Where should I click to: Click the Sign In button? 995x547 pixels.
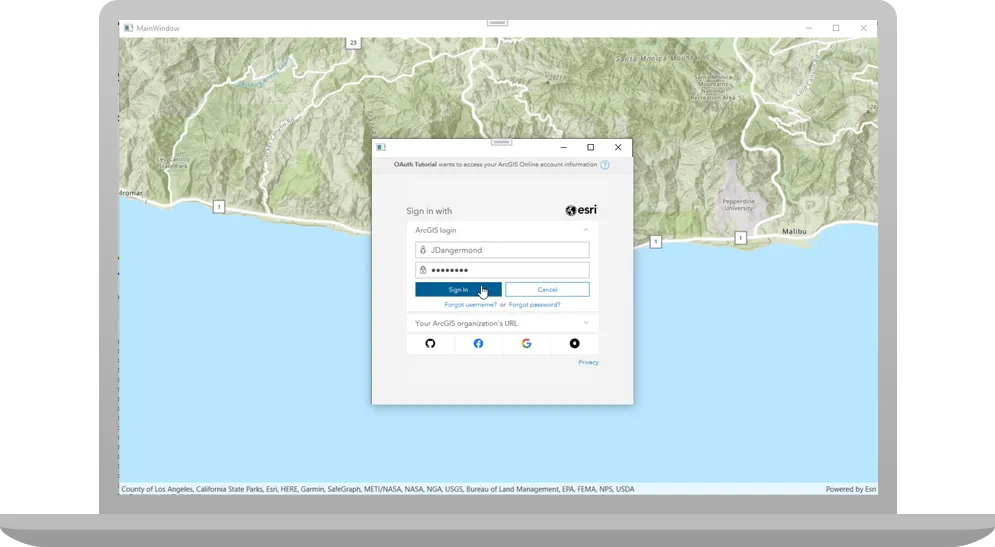click(x=458, y=289)
